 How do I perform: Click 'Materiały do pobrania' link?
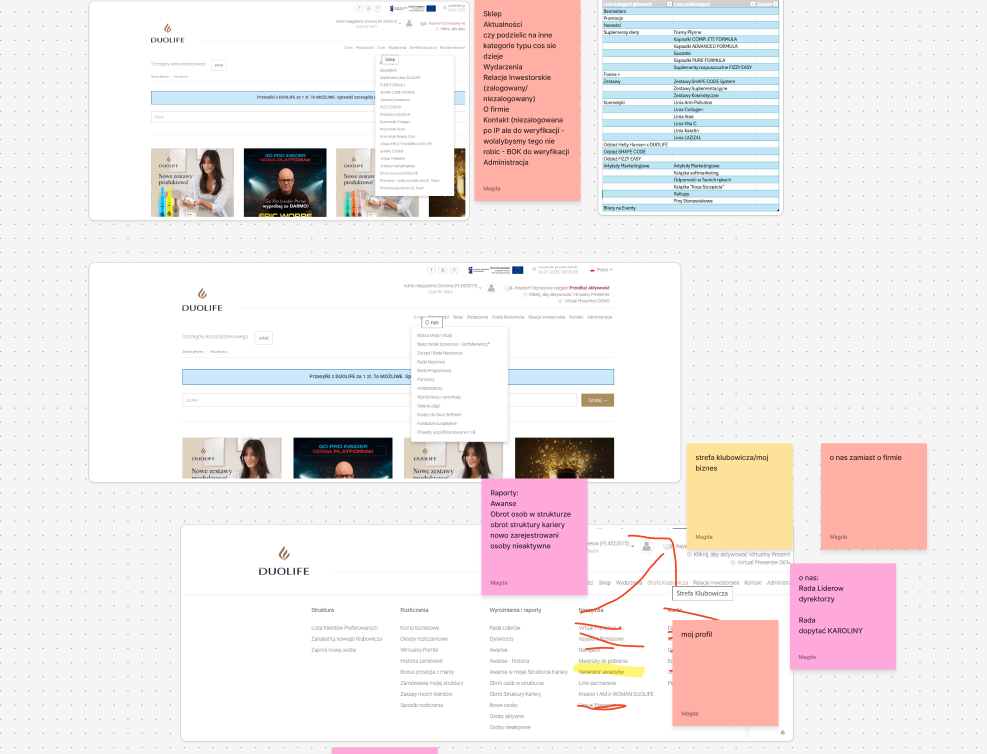point(603,661)
